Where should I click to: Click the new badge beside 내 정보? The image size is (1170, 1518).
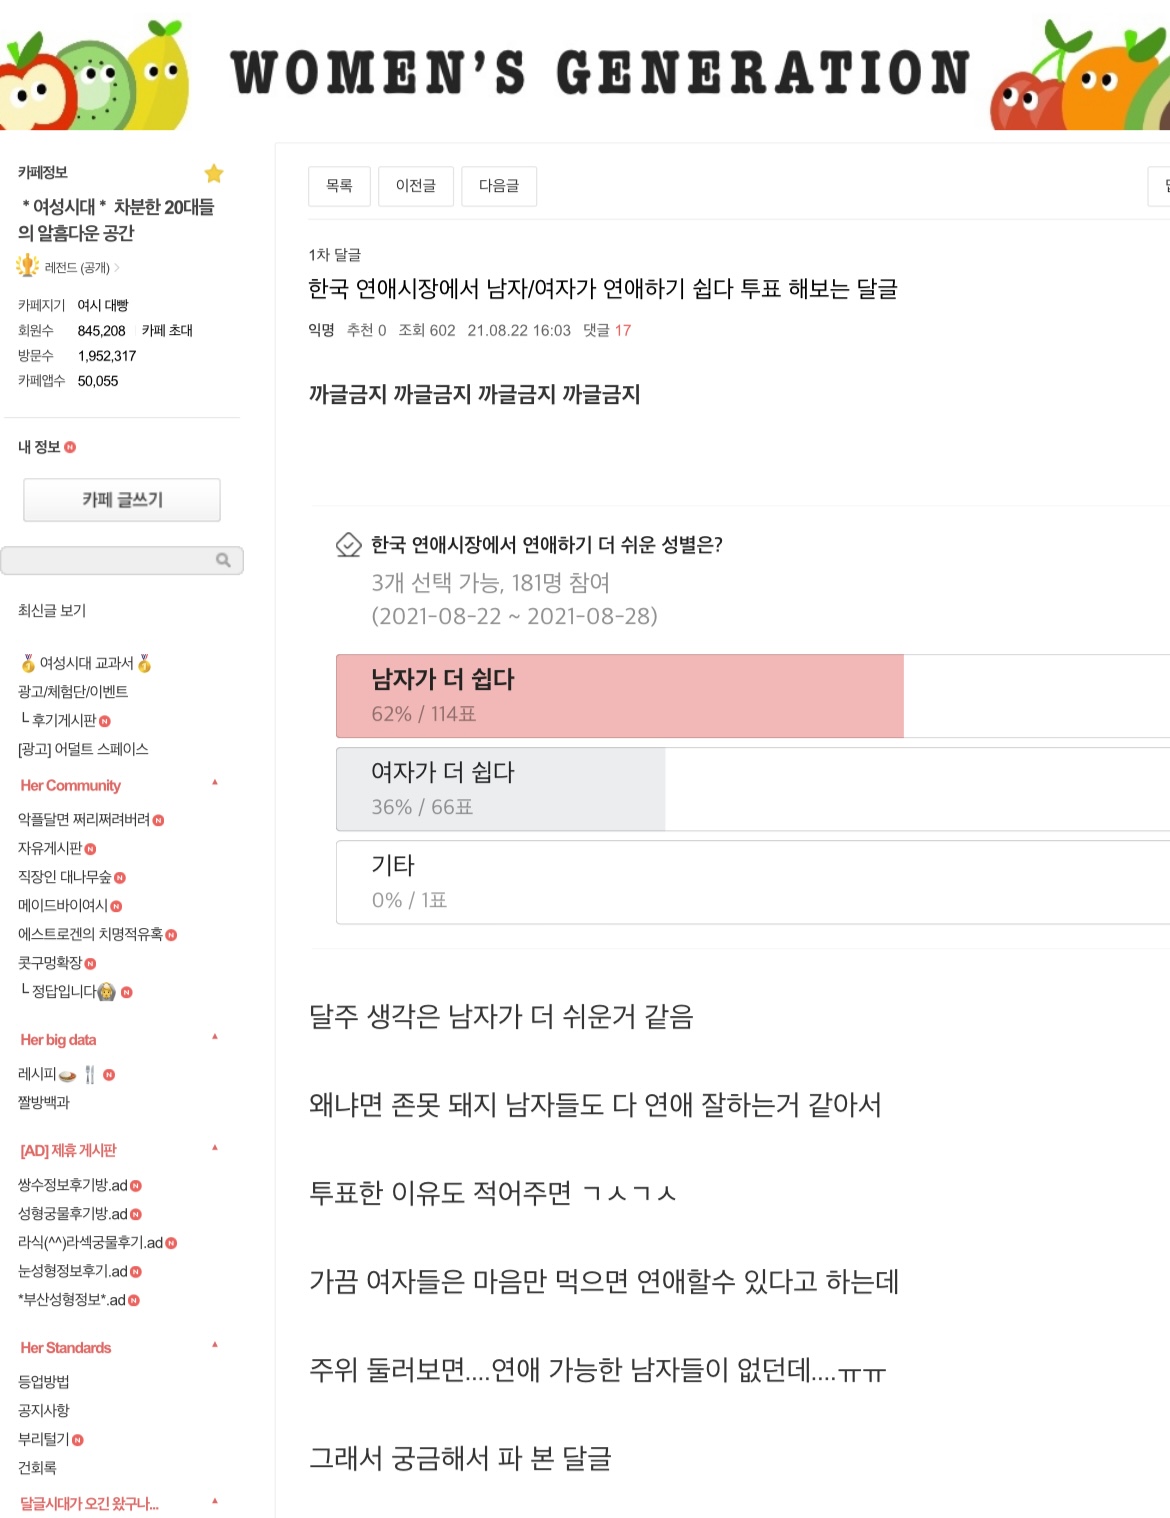[70, 447]
